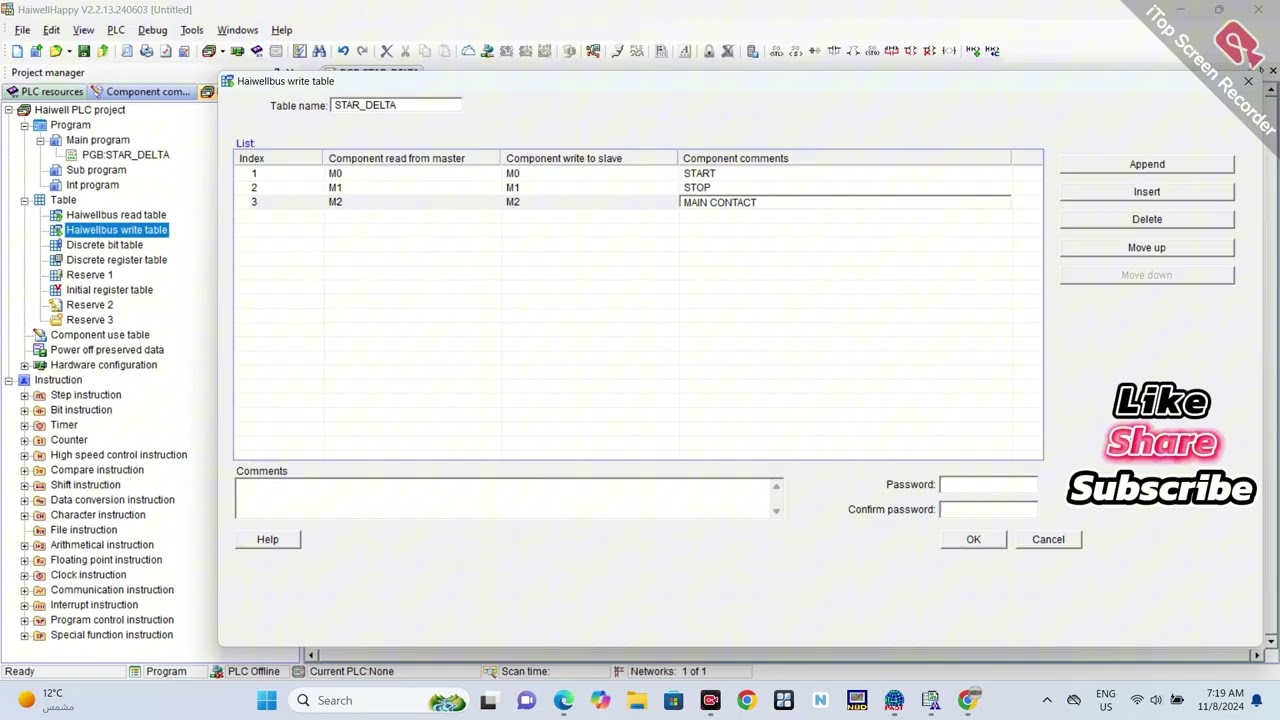Expand the Hardware configuration node
This screenshot has width=1280, height=720.
click(x=25, y=365)
